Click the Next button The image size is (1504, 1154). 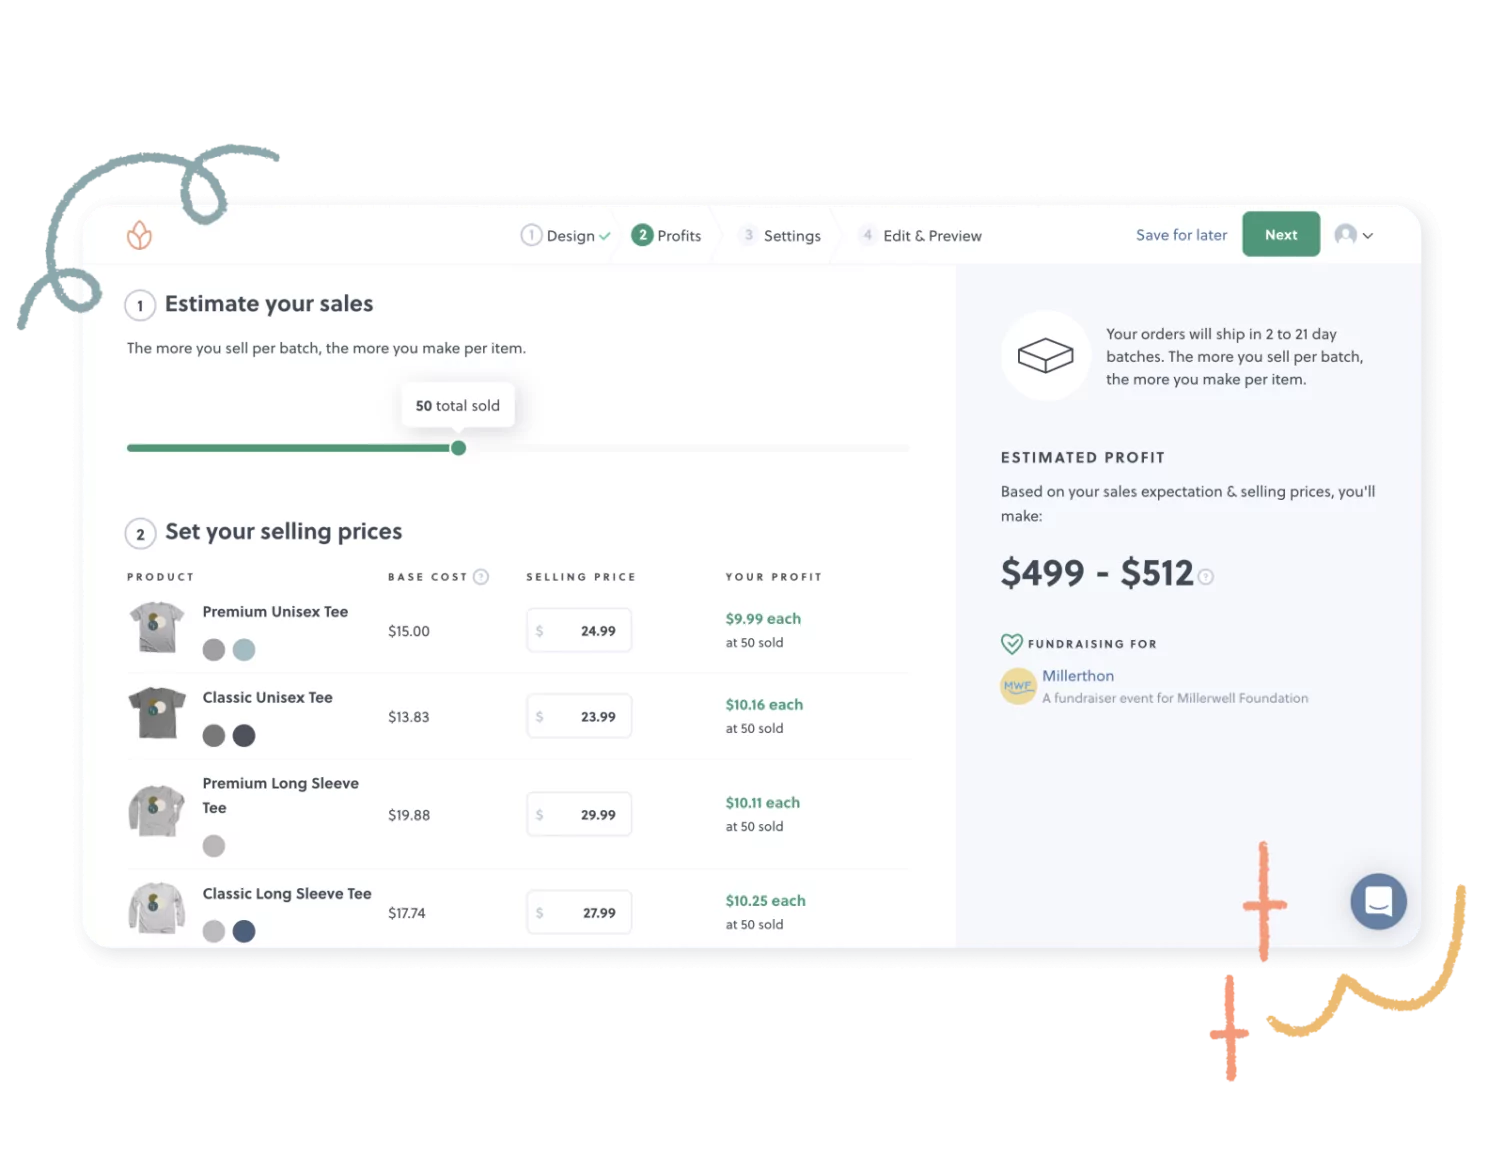pyautogui.click(x=1281, y=235)
